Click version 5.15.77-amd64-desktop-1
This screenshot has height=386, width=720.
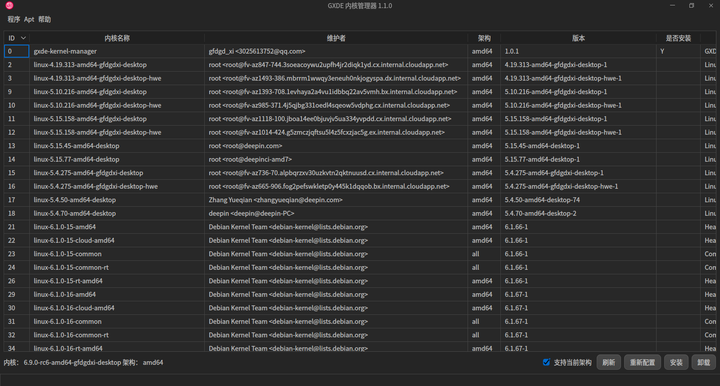542,159
